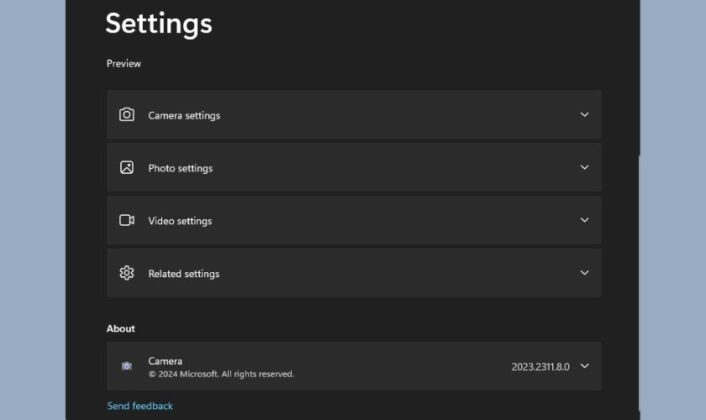The image size is (706, 420).
Task: Click the Settings page heading
Action: (x=159, y=23)
